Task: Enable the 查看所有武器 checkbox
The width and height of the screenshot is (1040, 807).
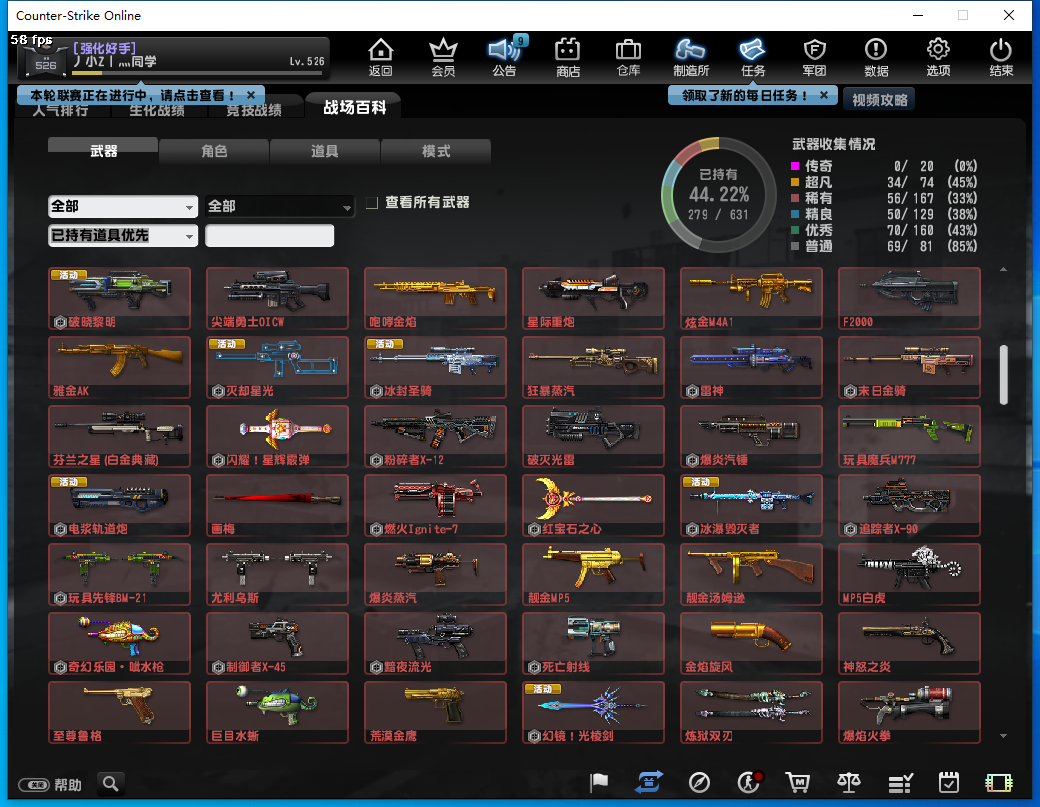Action: tap(372, 203)
